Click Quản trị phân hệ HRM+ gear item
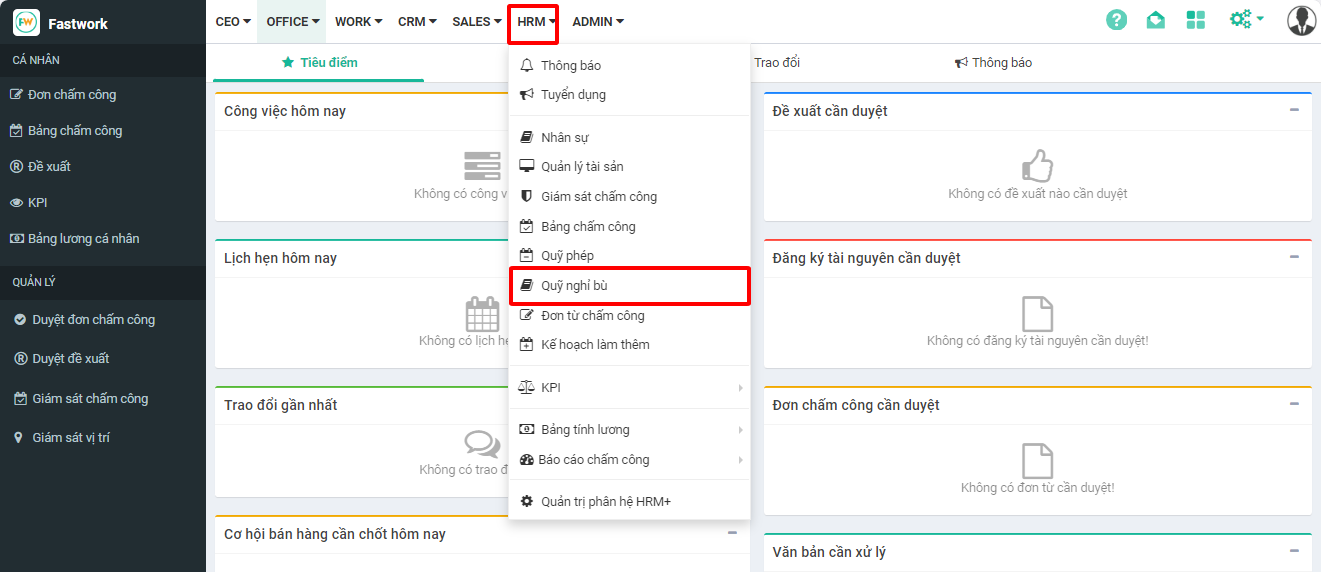 605,501
